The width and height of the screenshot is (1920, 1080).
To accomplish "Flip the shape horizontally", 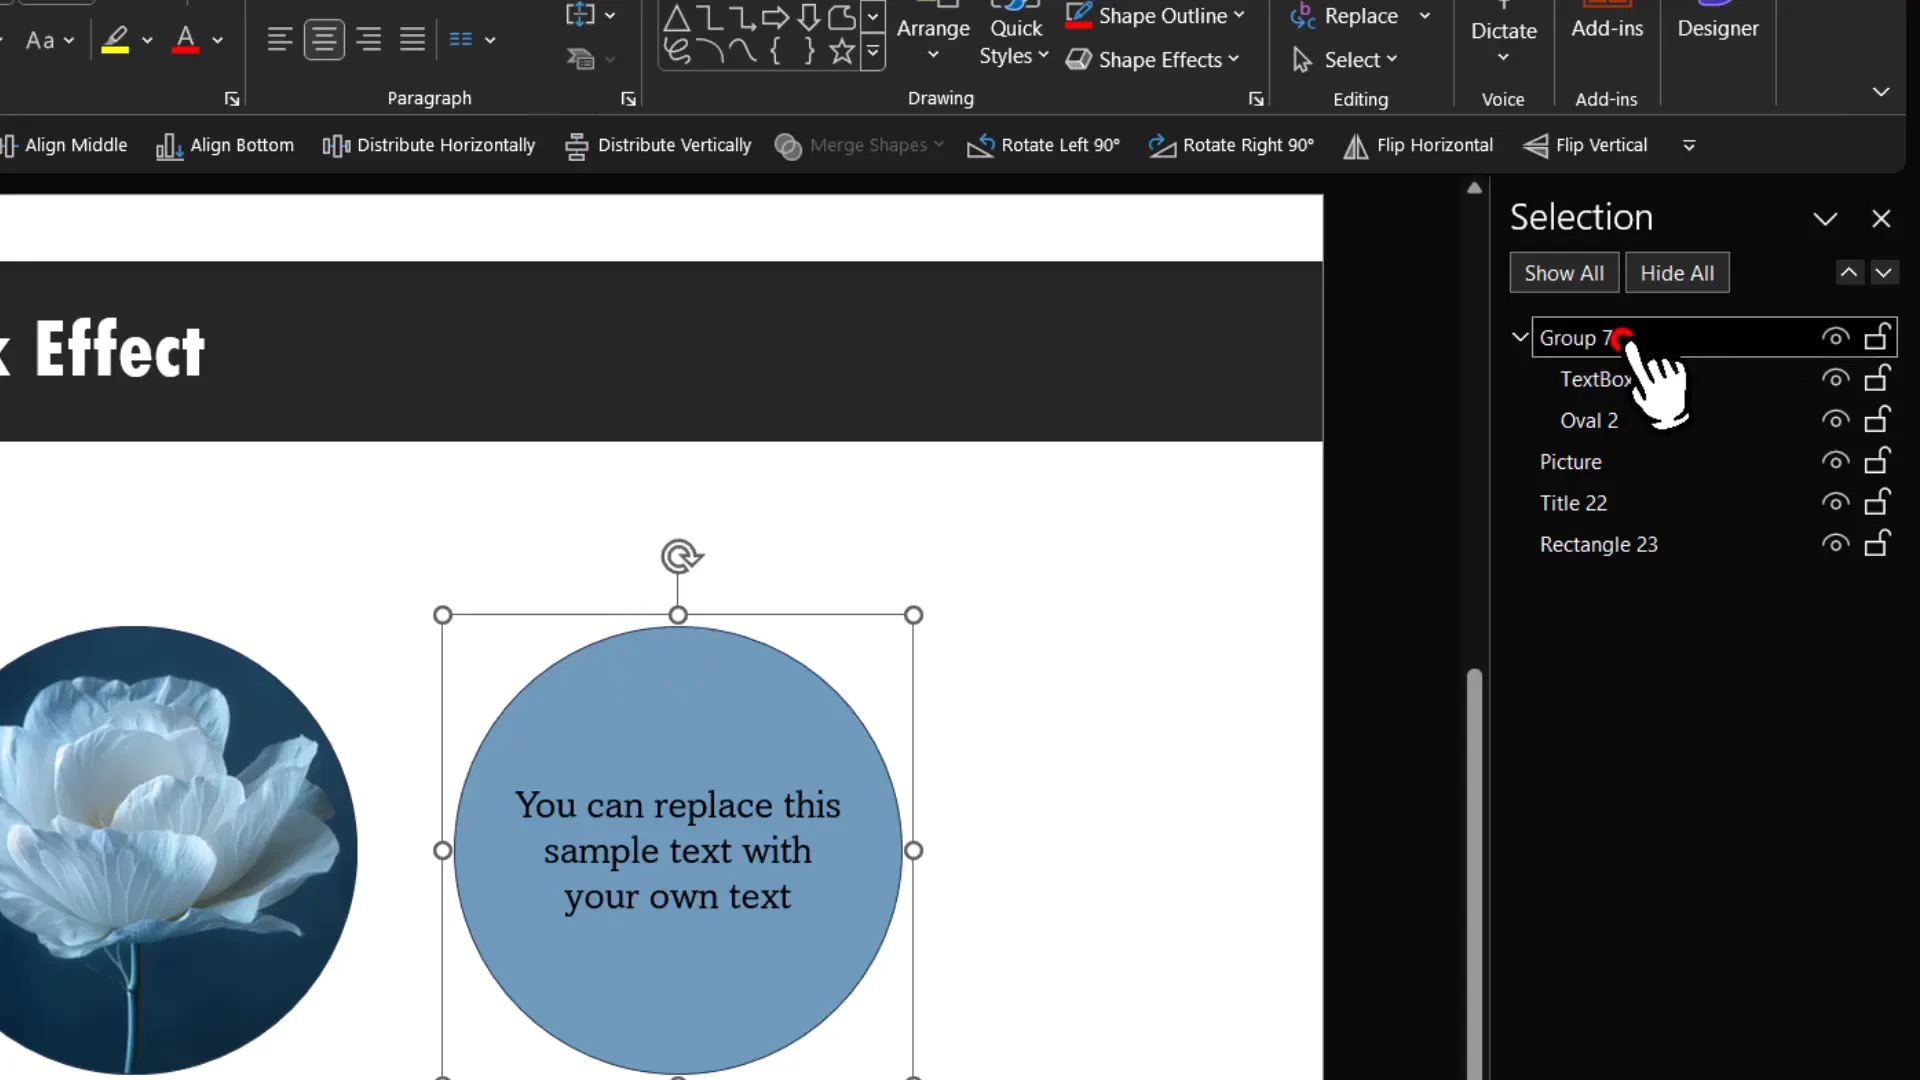I will pos(1418,145).
